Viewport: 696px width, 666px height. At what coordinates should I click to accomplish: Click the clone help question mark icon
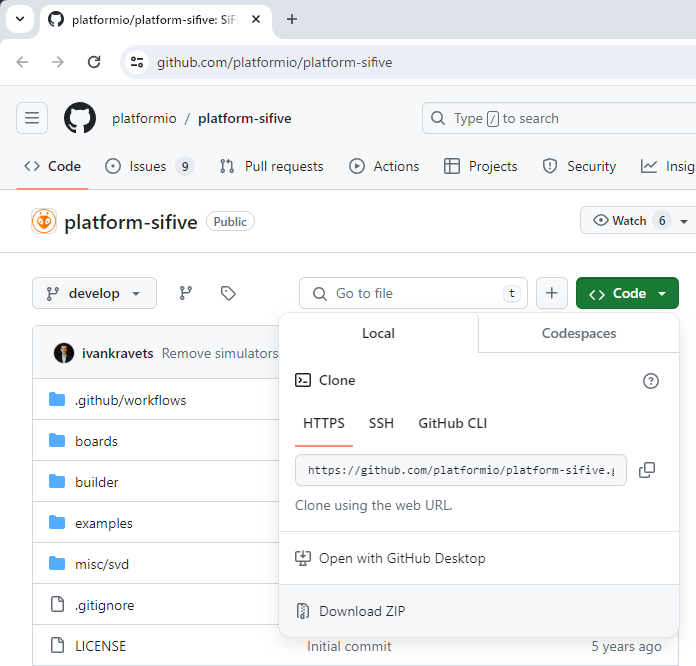[651, 381]
